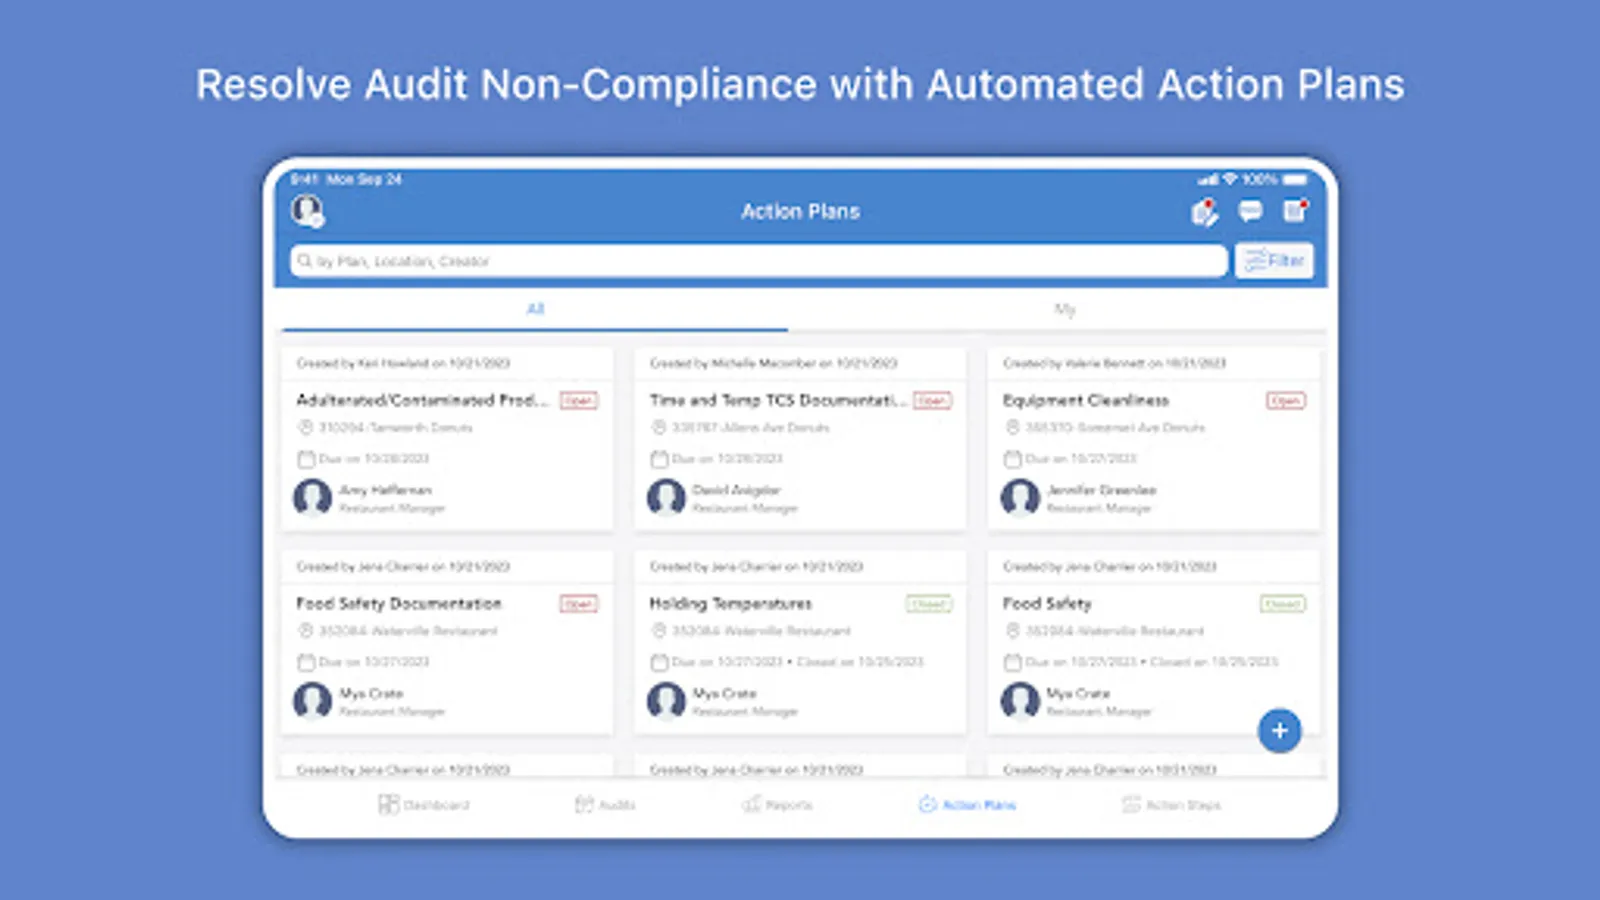This screenshot has height=900, width=1600.
Task: Go to Audits in bottom navigation
Action: coord(605,804)
